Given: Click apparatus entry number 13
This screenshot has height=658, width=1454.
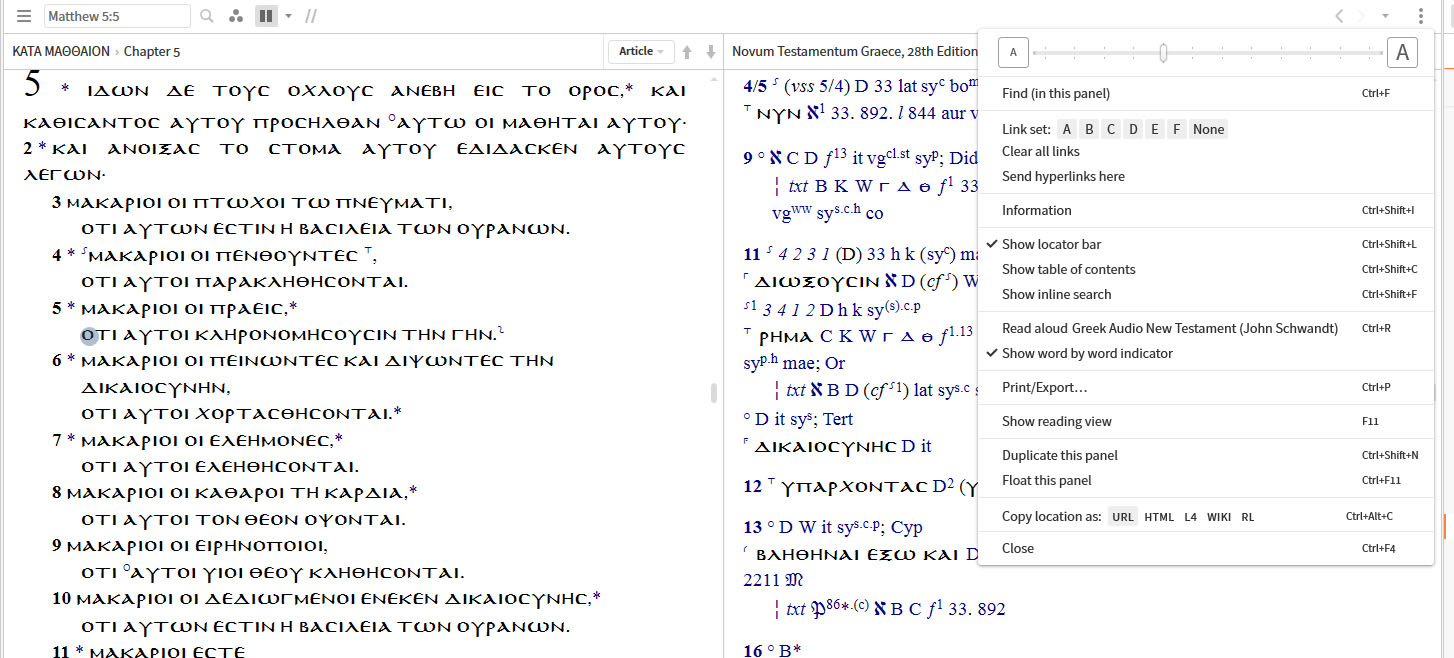Looking at the screenshot, I should pyautogui.click(x=753, y=527).
